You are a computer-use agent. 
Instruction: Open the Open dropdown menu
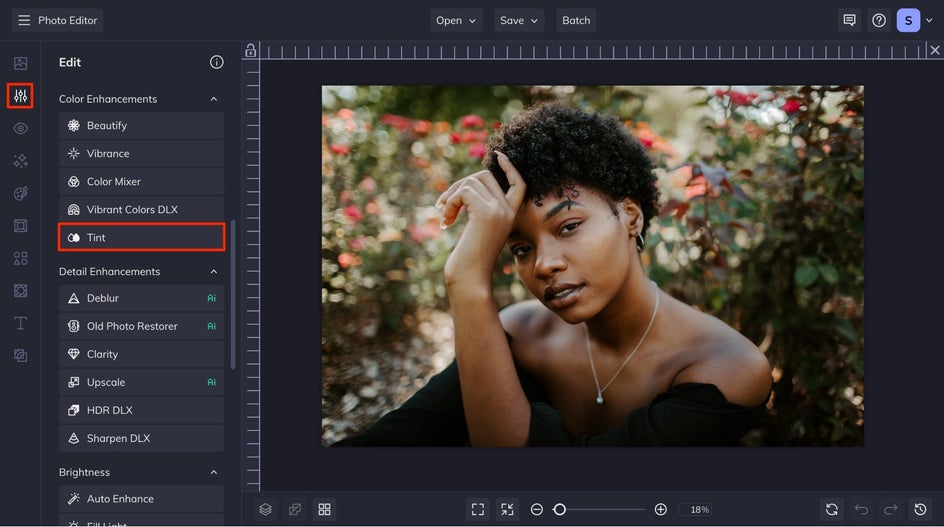point(456,20)
